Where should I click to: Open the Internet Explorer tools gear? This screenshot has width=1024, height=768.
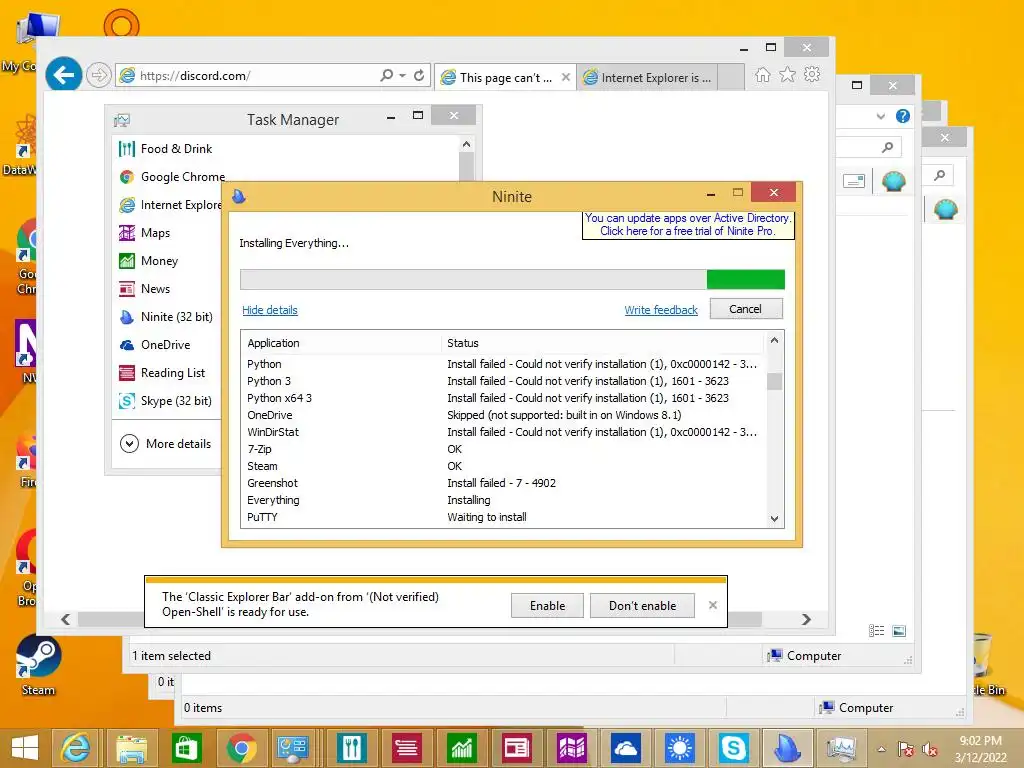812,74
